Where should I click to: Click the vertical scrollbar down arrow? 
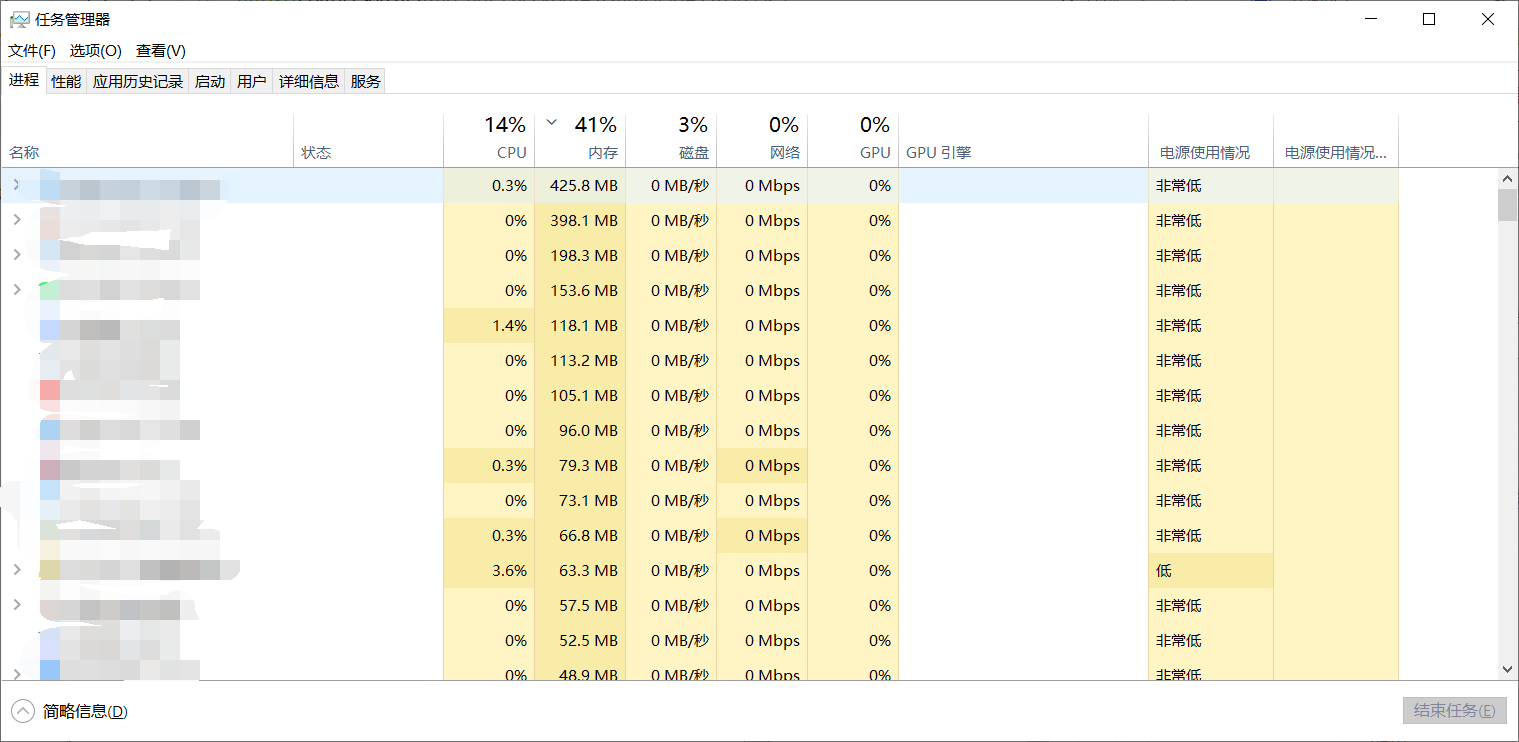tap(1507, 669)
